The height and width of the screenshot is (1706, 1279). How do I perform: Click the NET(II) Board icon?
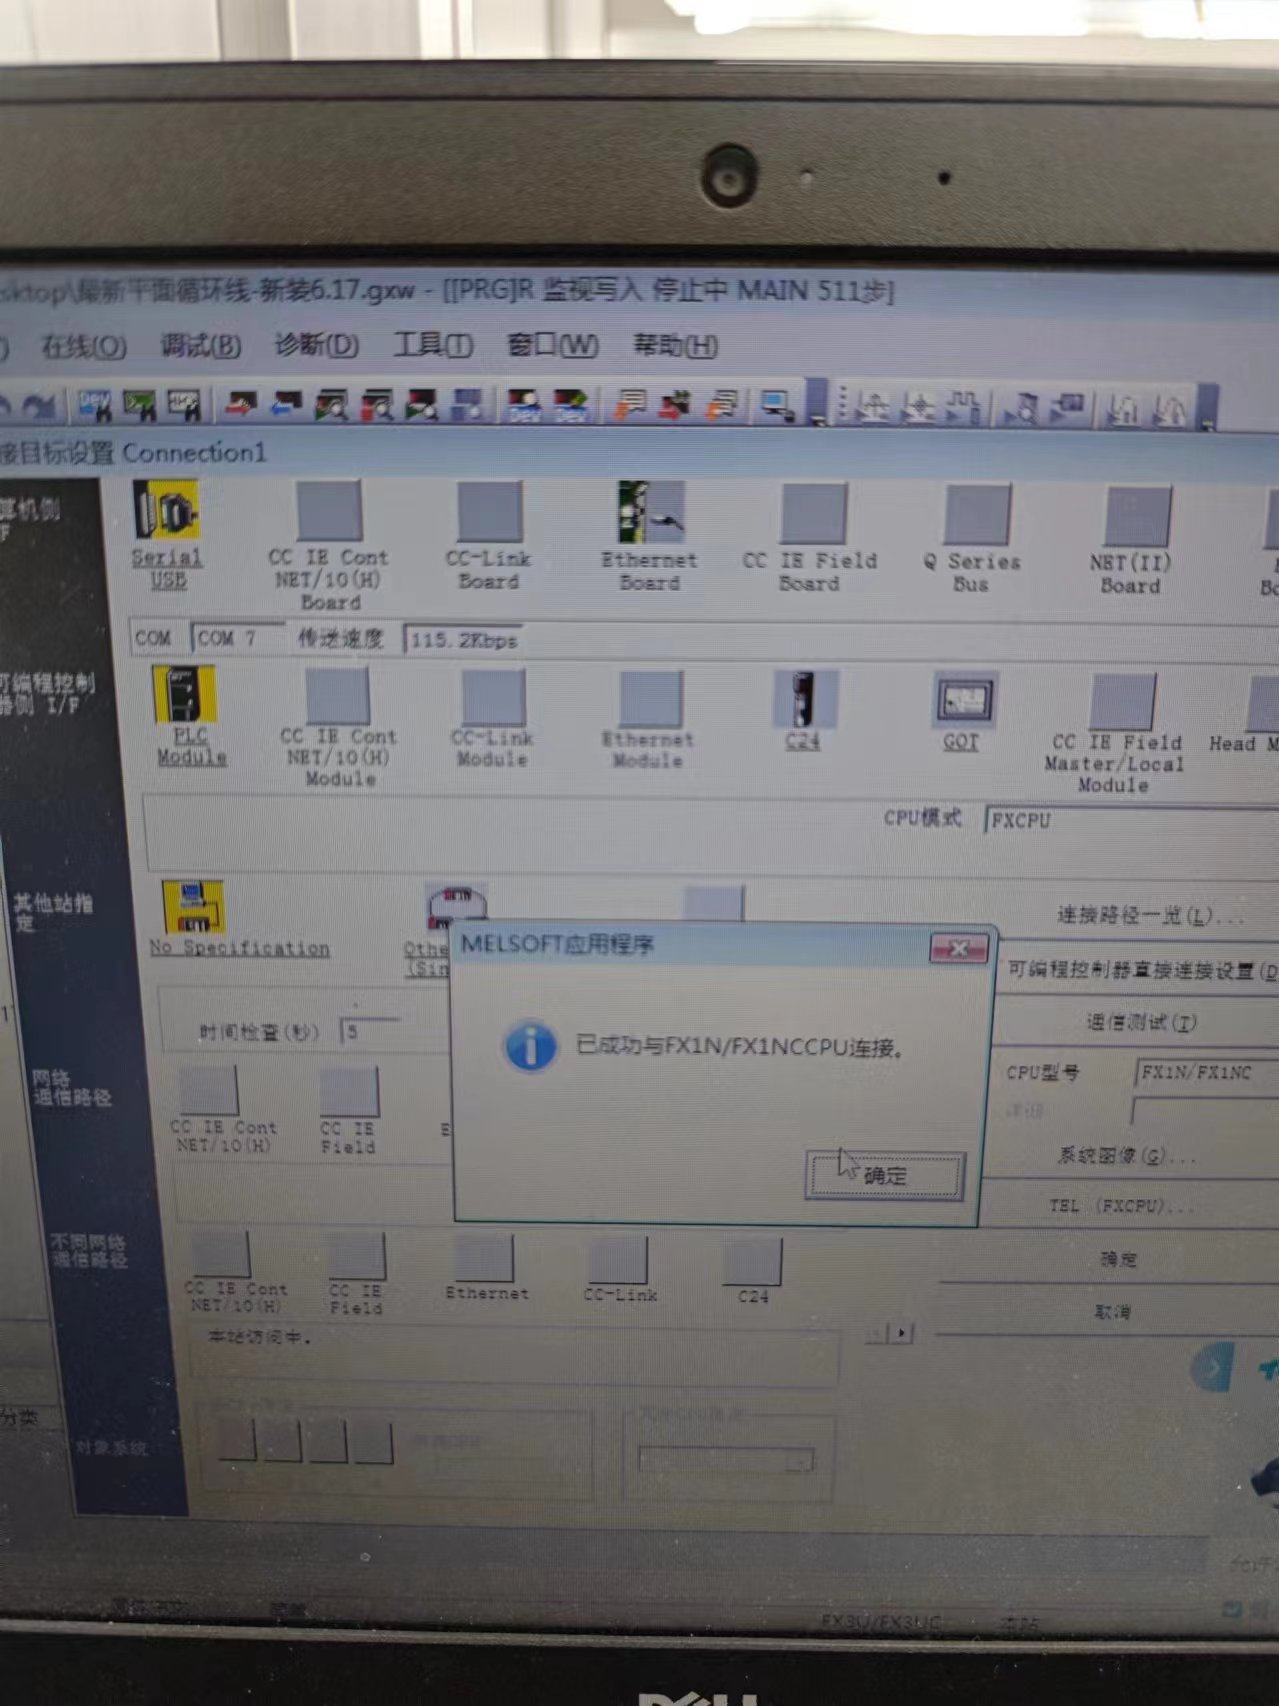1137,518
